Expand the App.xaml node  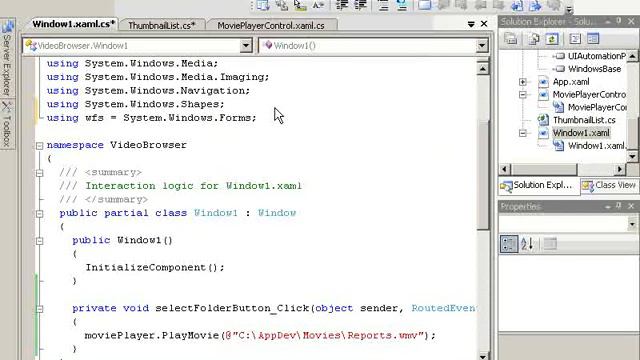522,82
